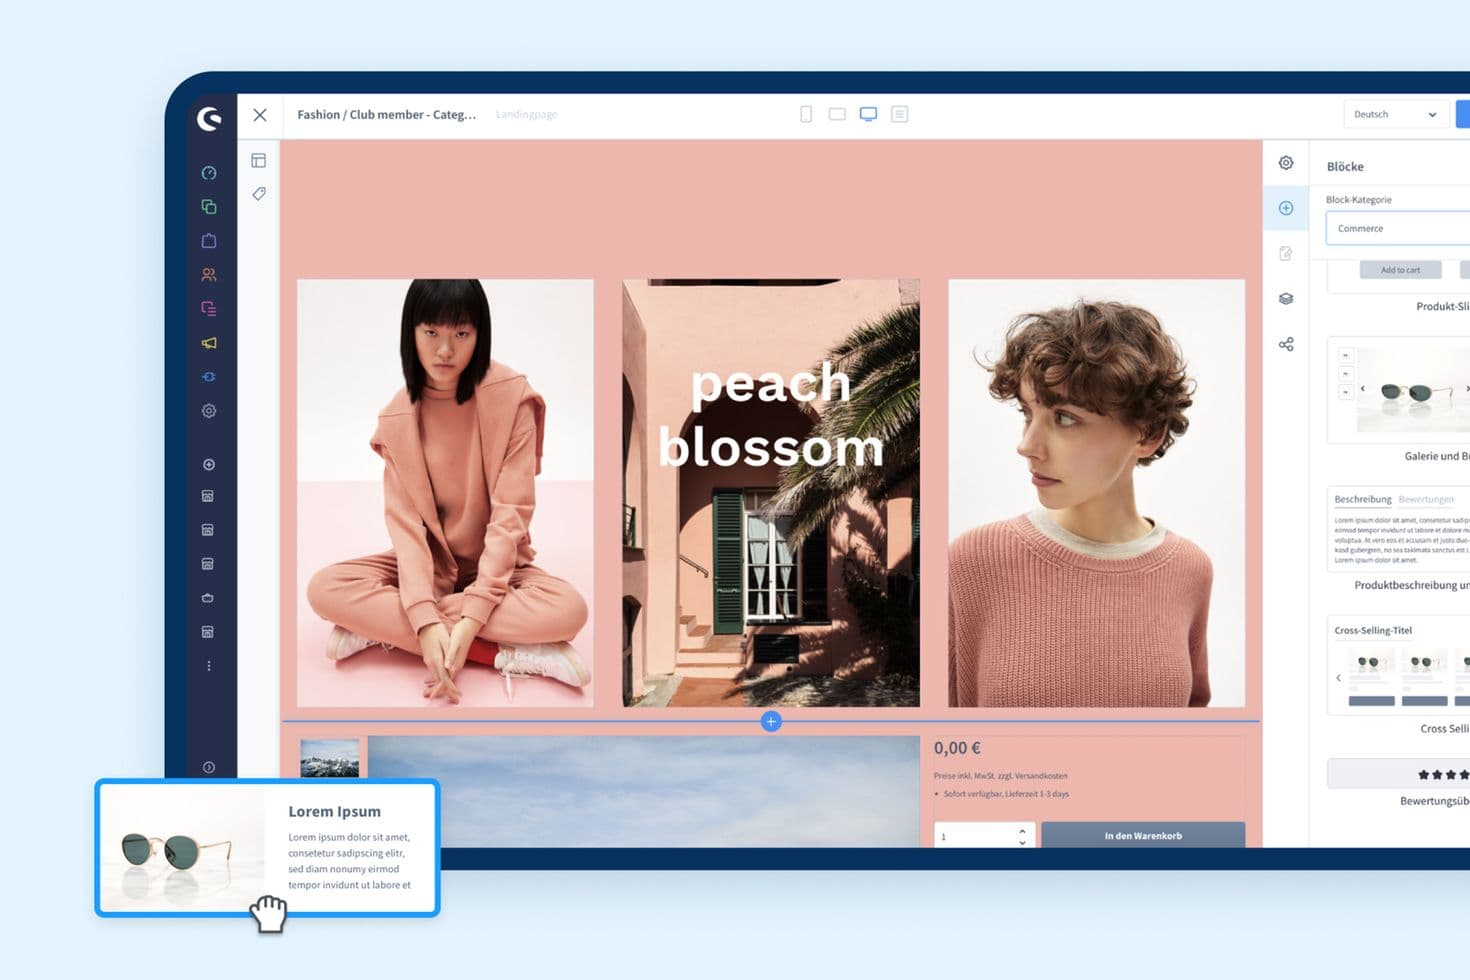Open the Catalogues copy icon in sidebar
Image resolution: width=1470 pixels, height=980 pixels.
point(209,207)
